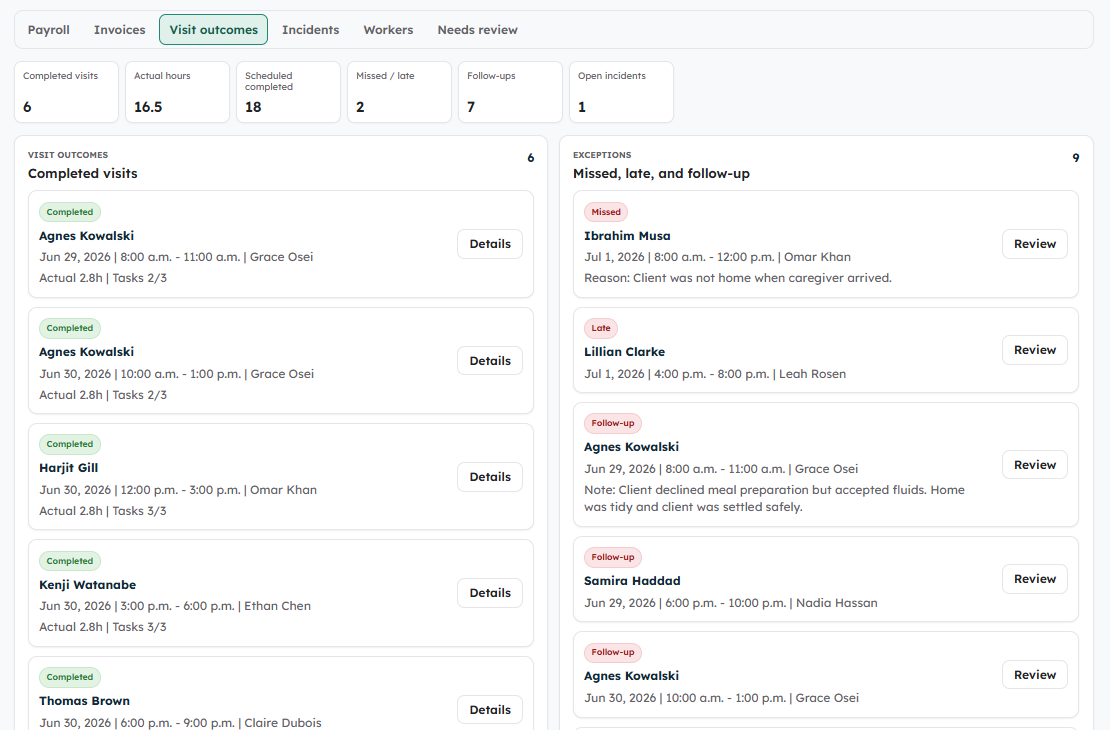Open the Invoices tab

[x=119, y=30]
